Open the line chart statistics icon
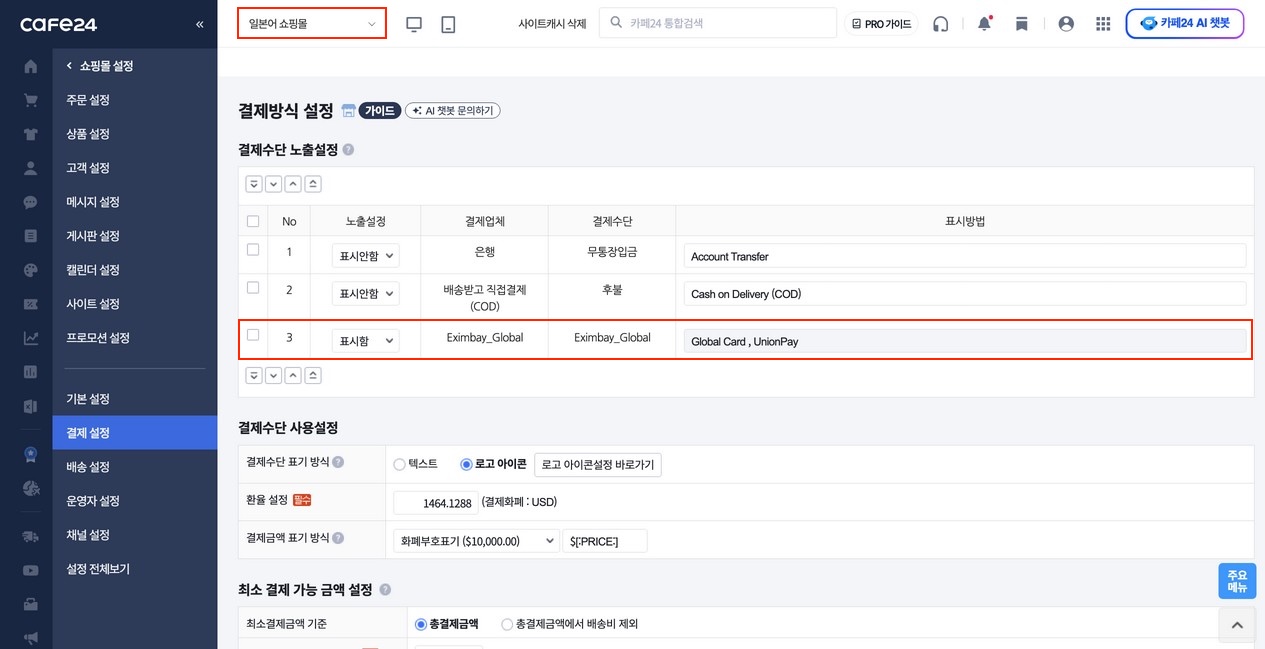This screenshot has height=649, width=1265. tap(30, 338)
